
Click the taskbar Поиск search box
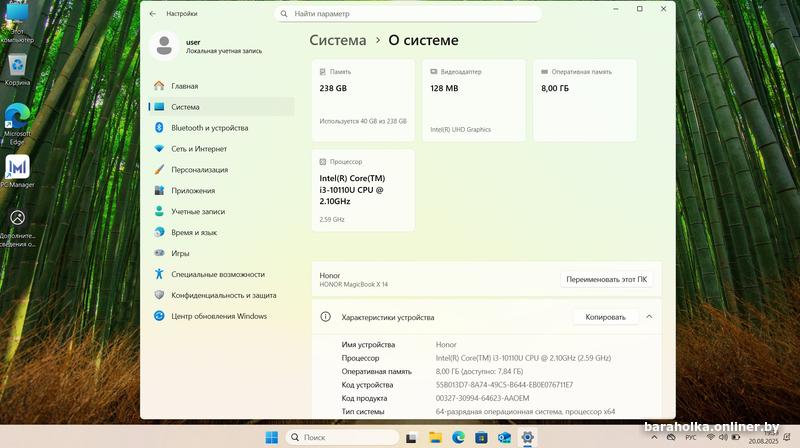click(x=342, y=437)
